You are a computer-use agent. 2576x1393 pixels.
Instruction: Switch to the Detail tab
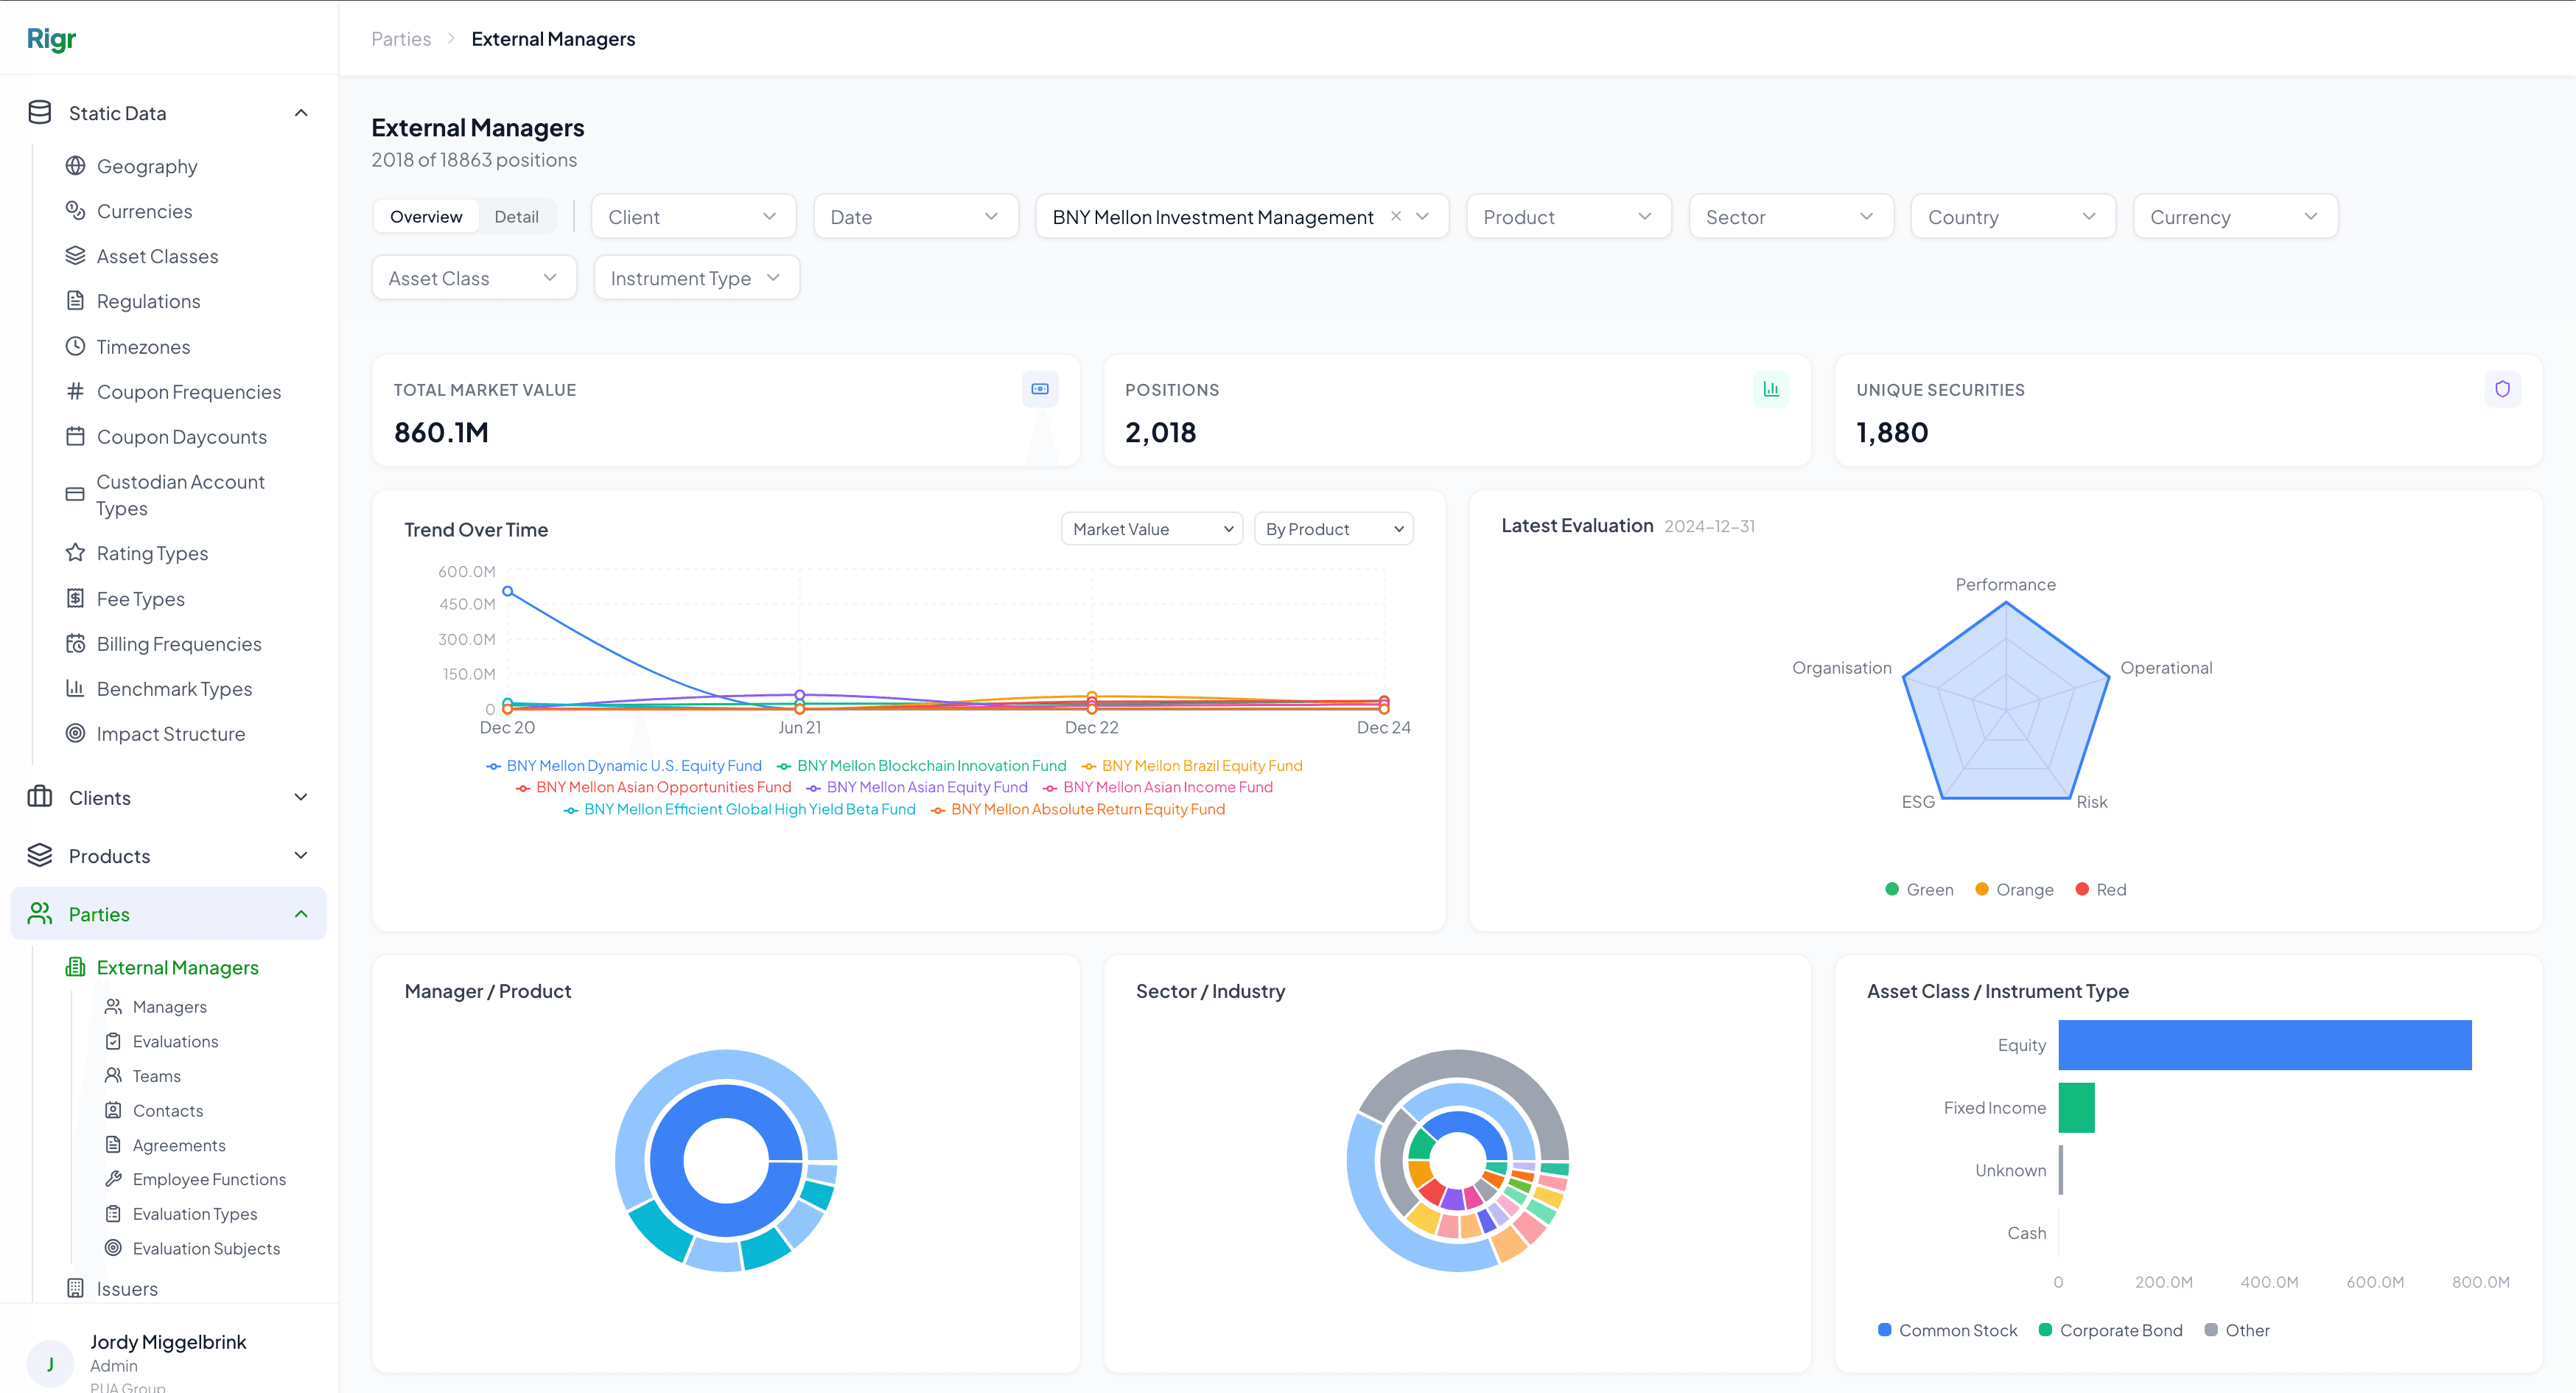pyautogui.click(x=516, y=217)
